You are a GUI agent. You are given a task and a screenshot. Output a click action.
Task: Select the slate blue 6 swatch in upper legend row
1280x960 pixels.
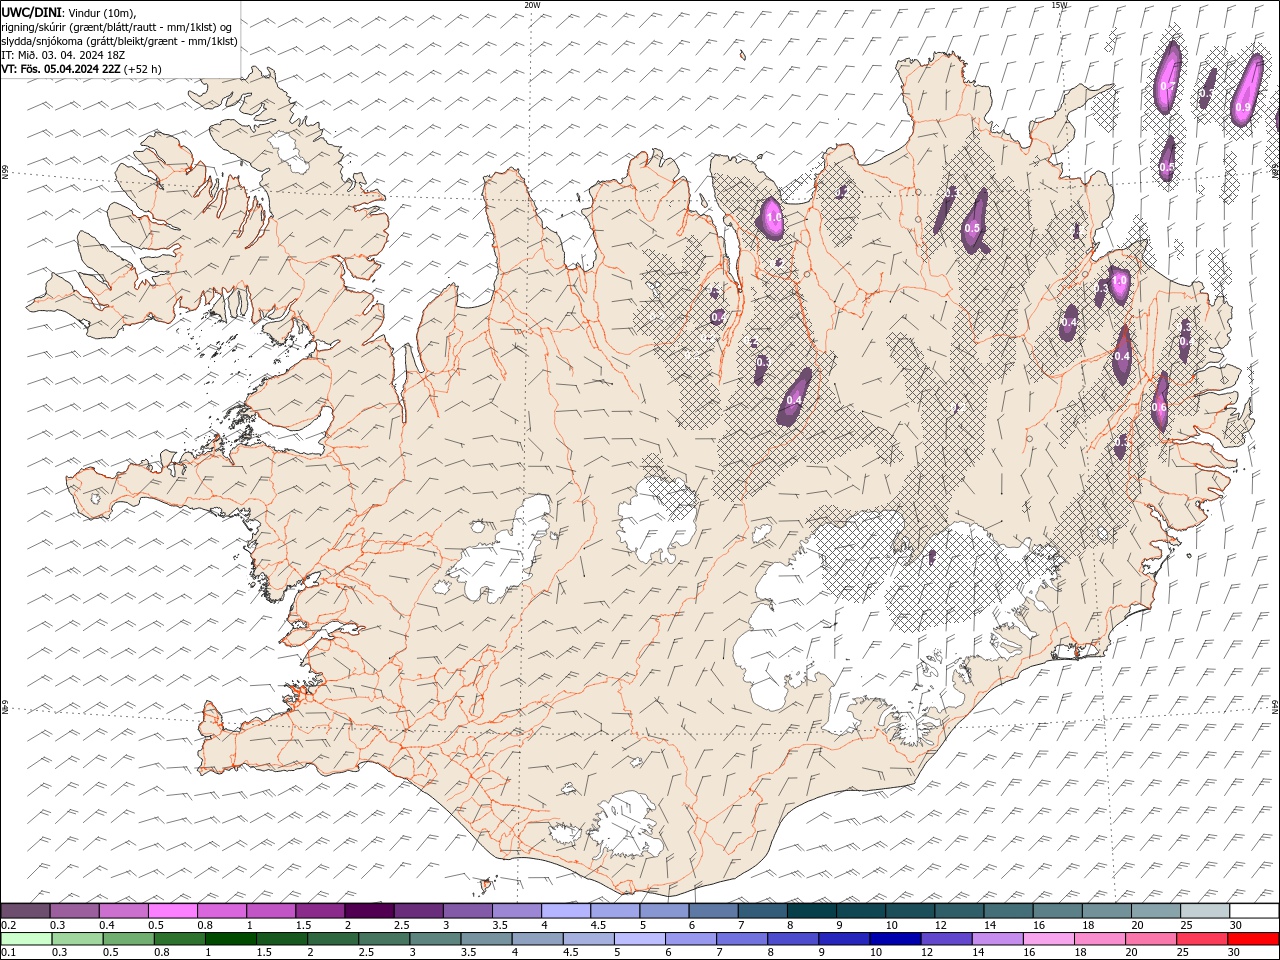pyautogui.click(x=713, y=911)
